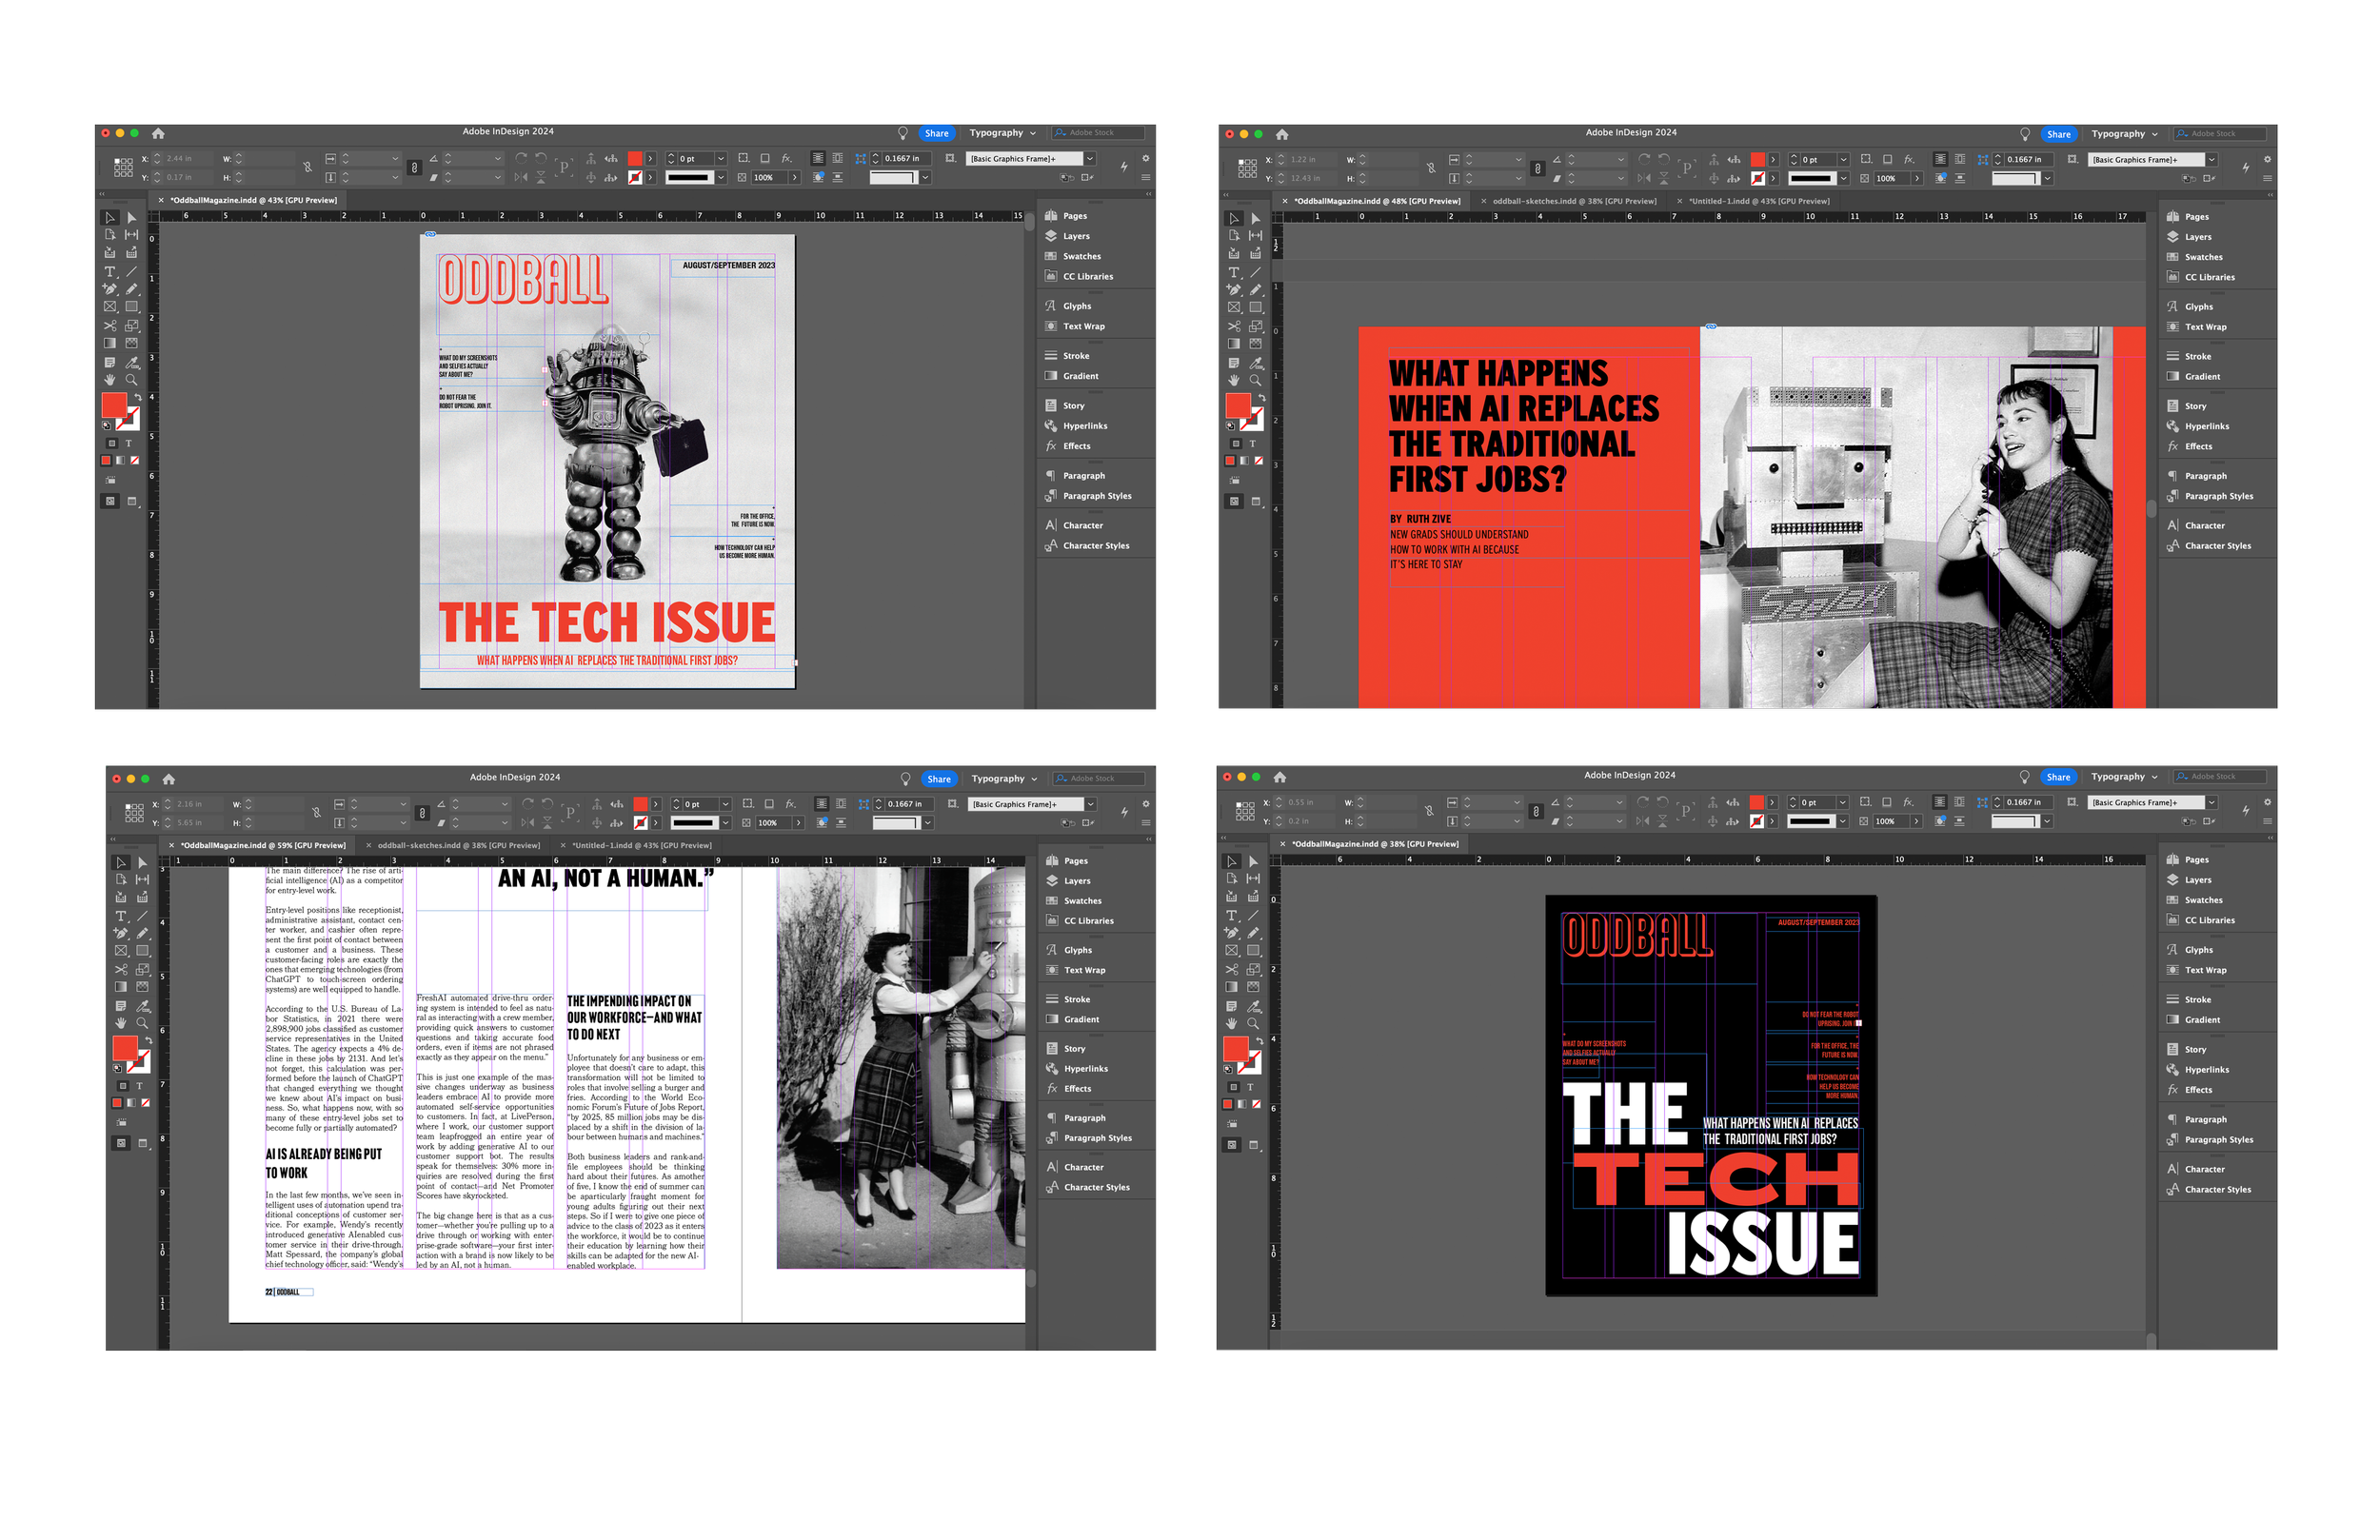2380x1540 pixels.
Task: Open the Pages panel
Action: coord(1074,215)
